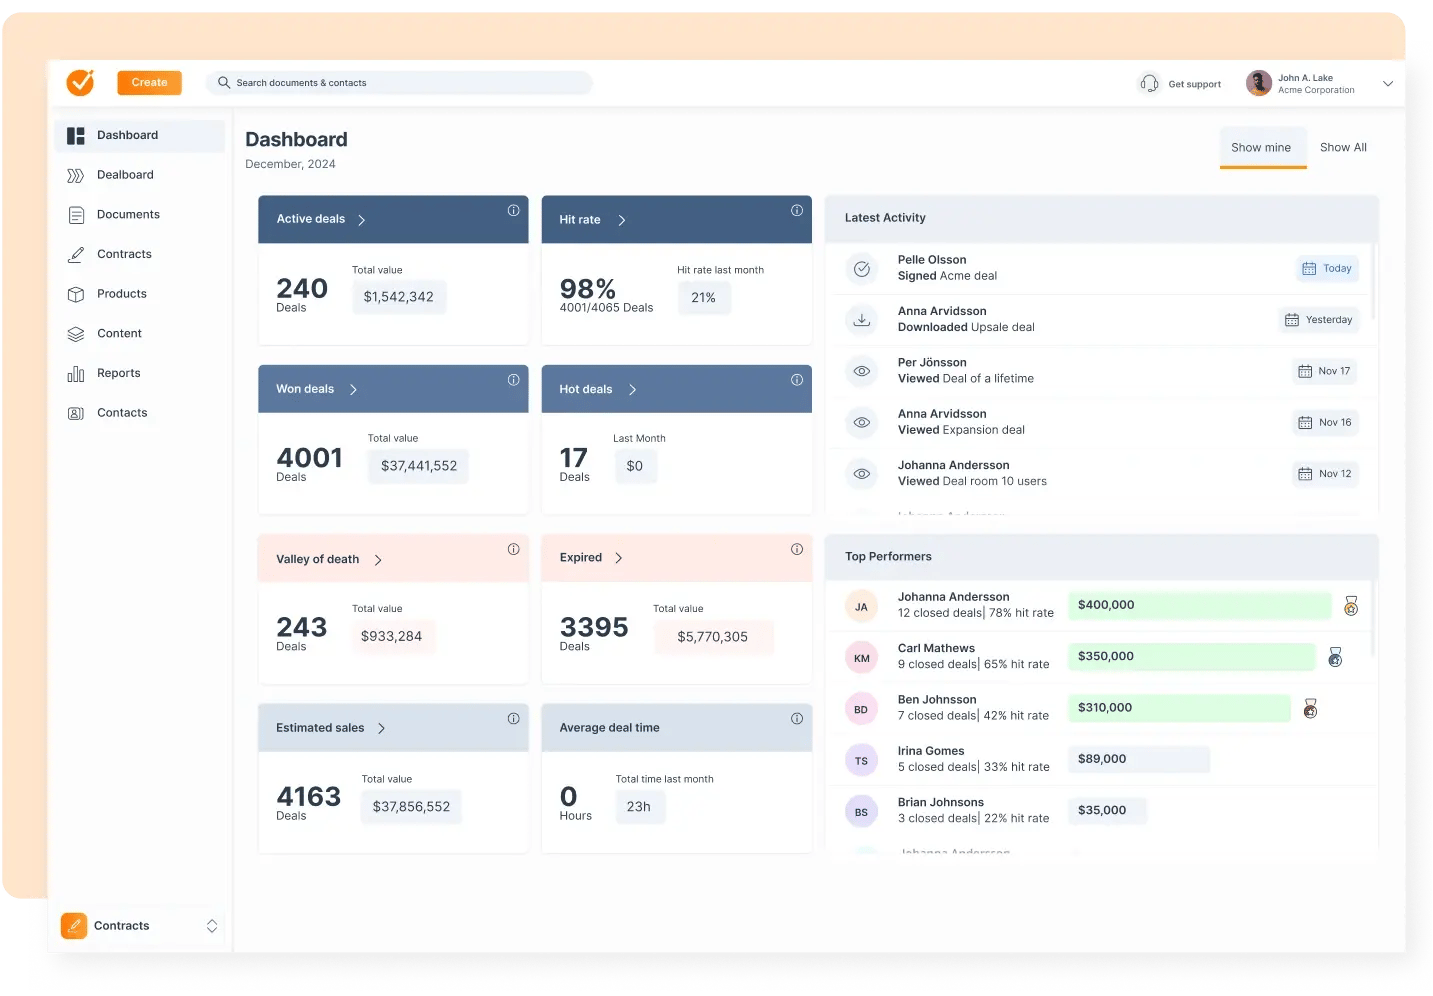
Task: Expand the user account dropdown arrow
Action: [1388, 84]
